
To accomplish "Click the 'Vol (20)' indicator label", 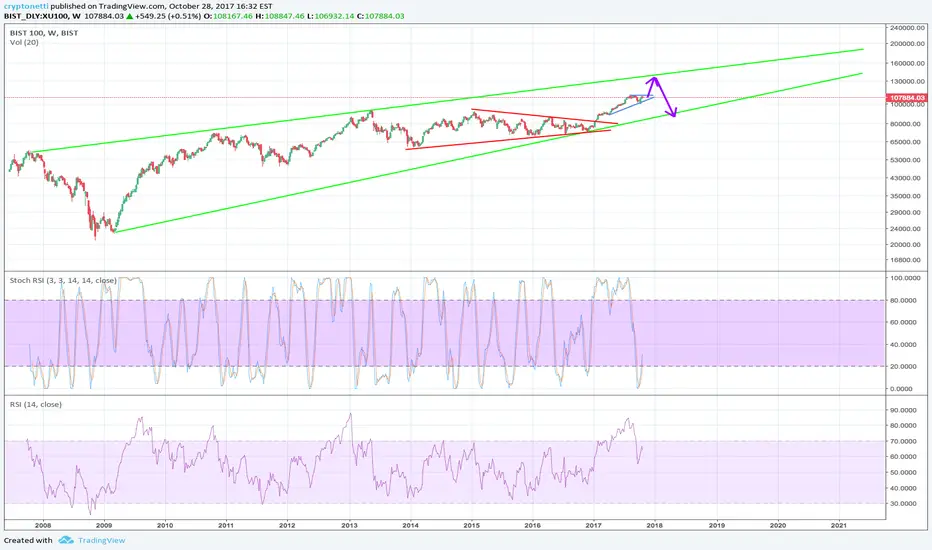I will 24,42.
